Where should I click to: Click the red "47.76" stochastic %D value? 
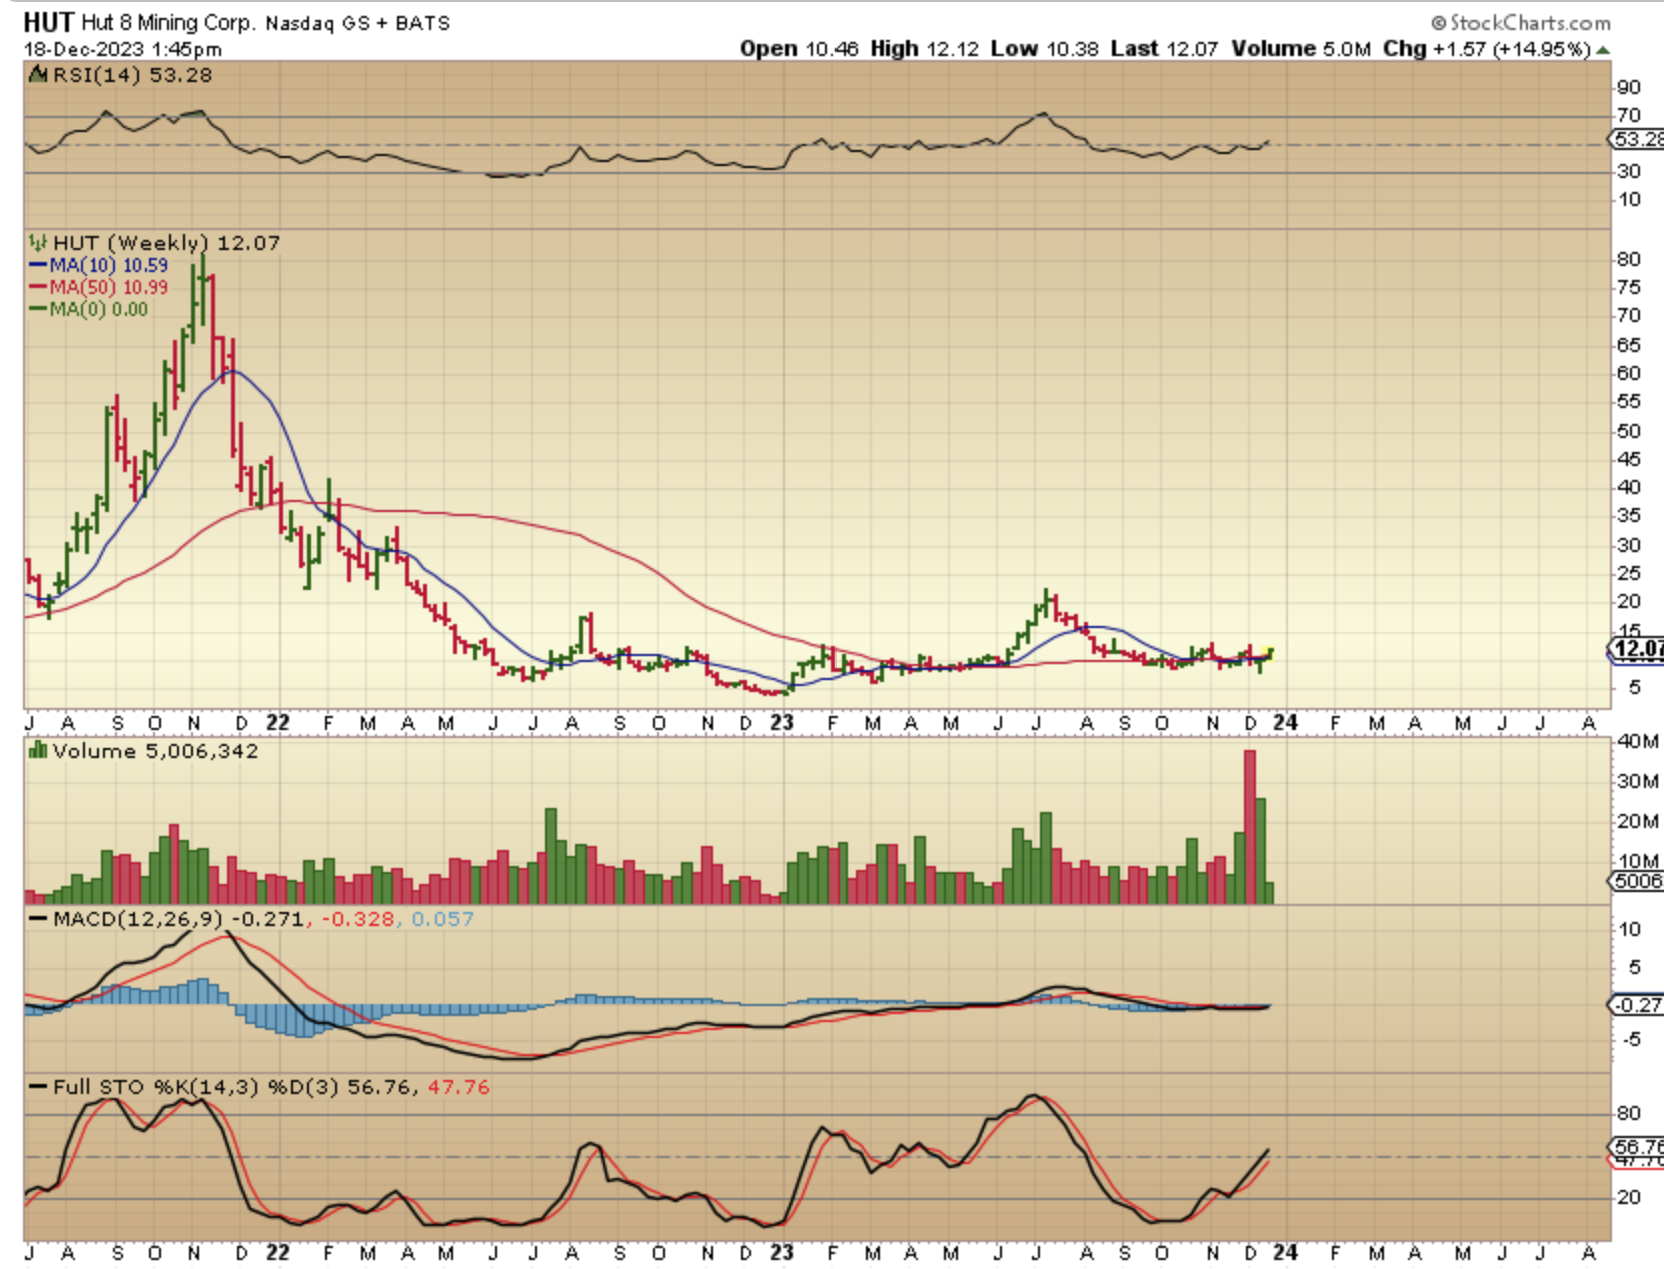(459, 1087)
